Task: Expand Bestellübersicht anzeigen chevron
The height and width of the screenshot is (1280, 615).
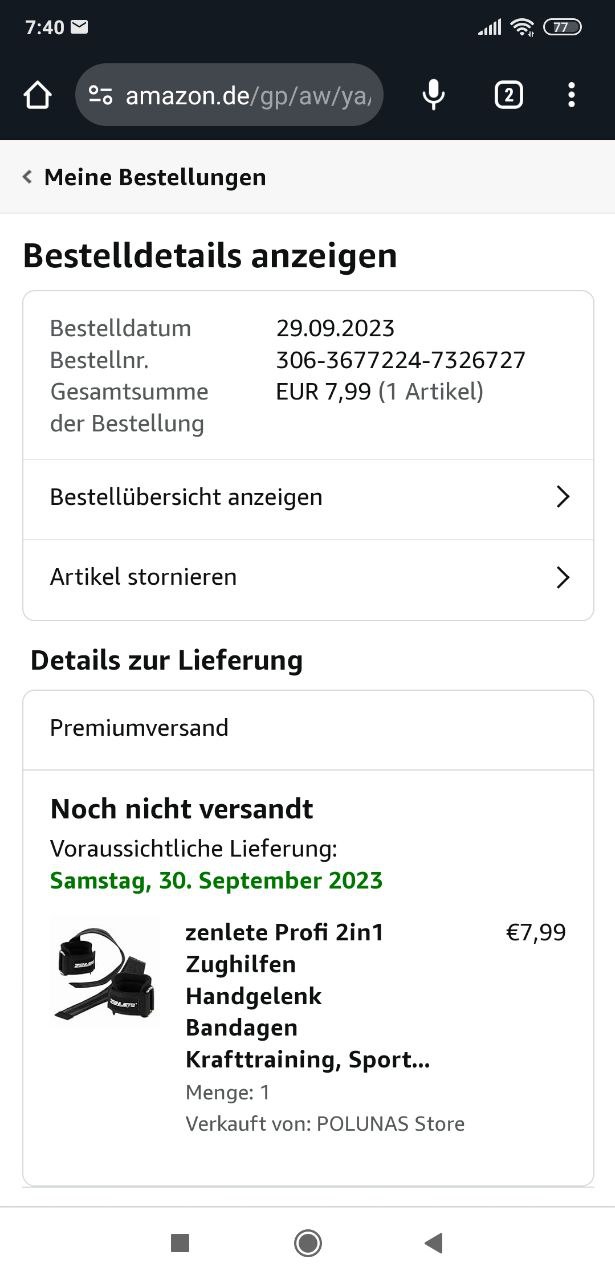Action: (x=563, y=497)
